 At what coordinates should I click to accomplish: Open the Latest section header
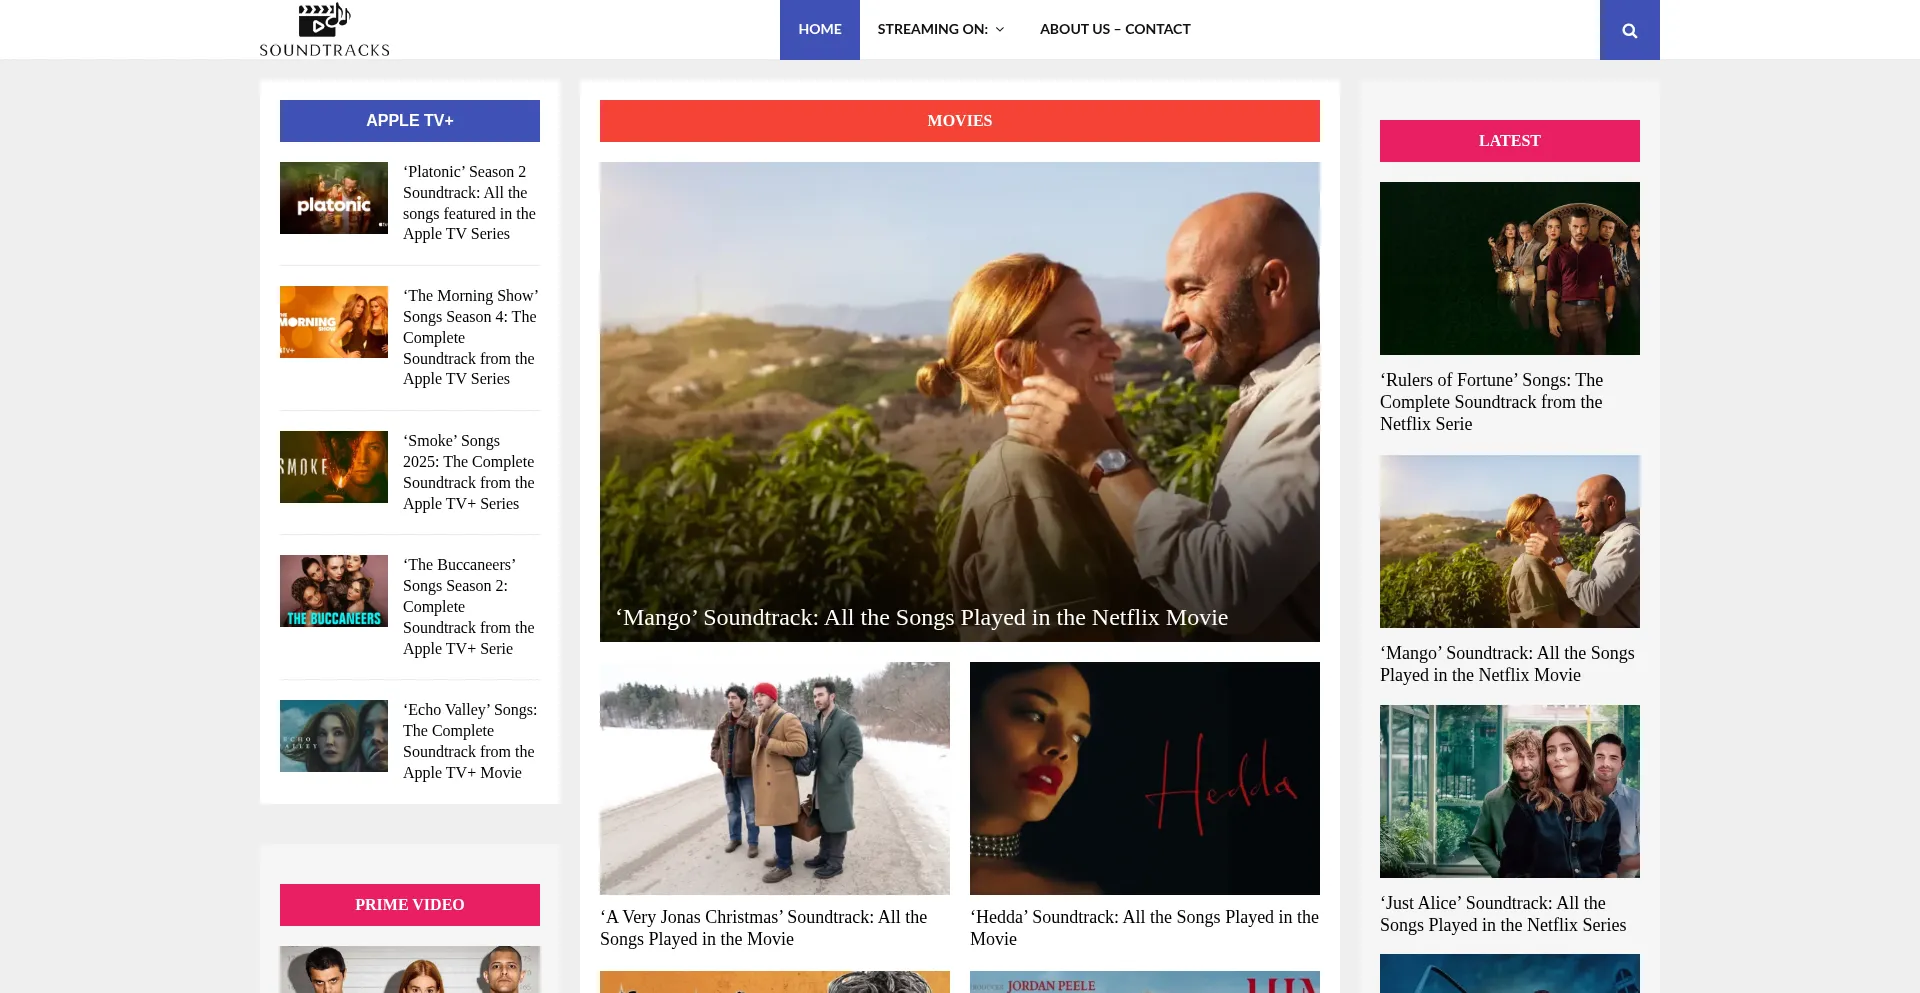(1509, 141)
